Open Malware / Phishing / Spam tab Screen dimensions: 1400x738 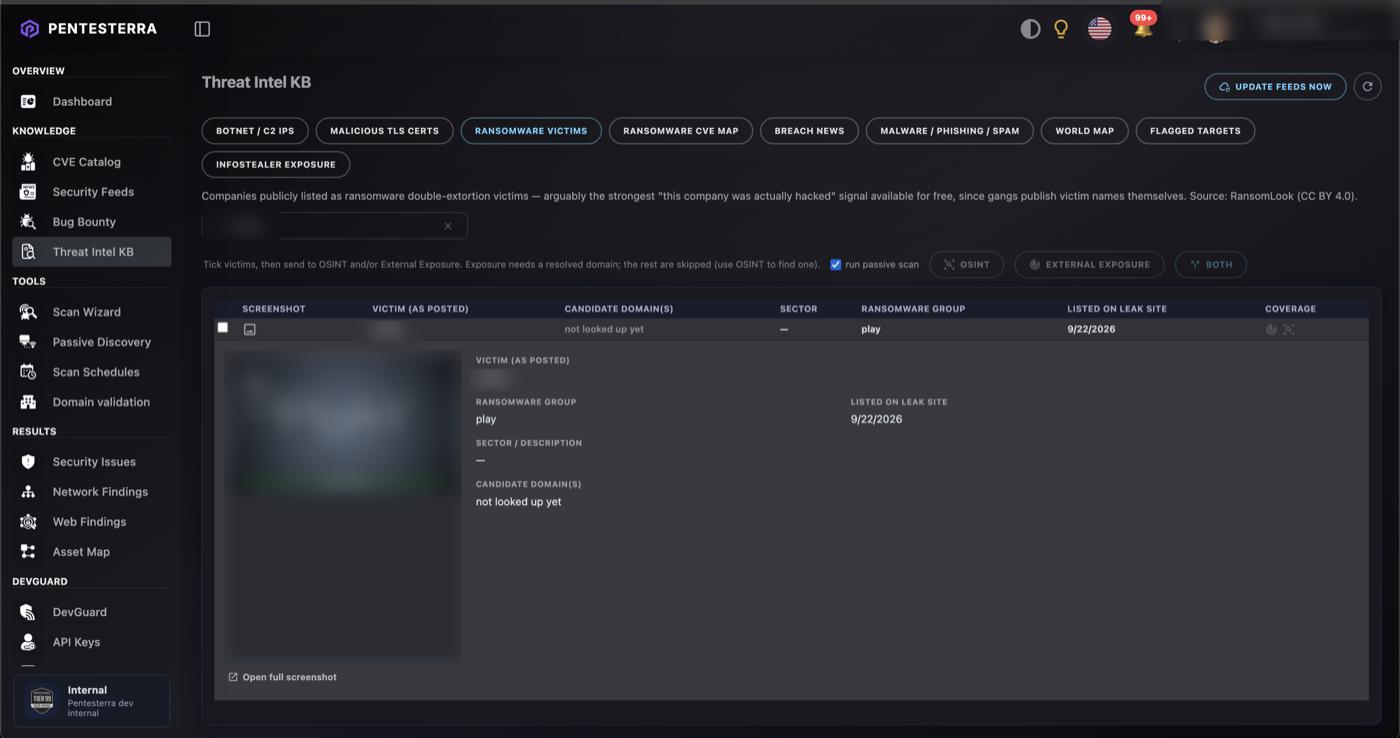(950, 131)
